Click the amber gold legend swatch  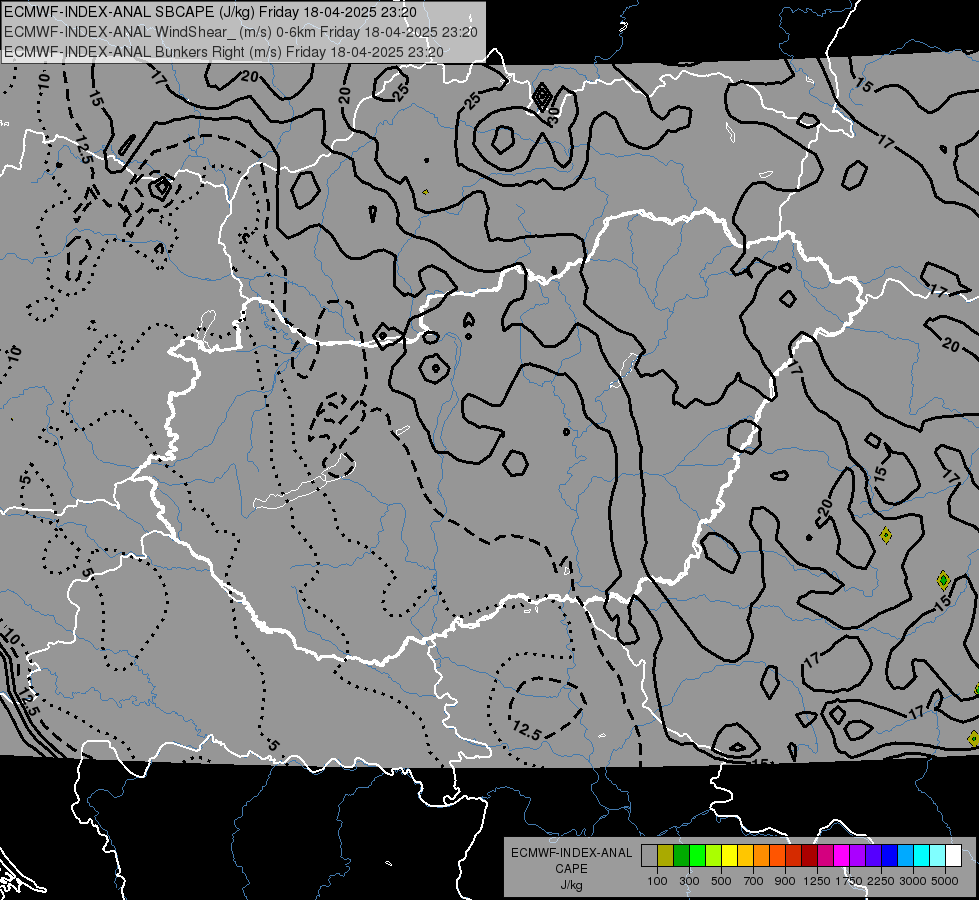[745, 856]
